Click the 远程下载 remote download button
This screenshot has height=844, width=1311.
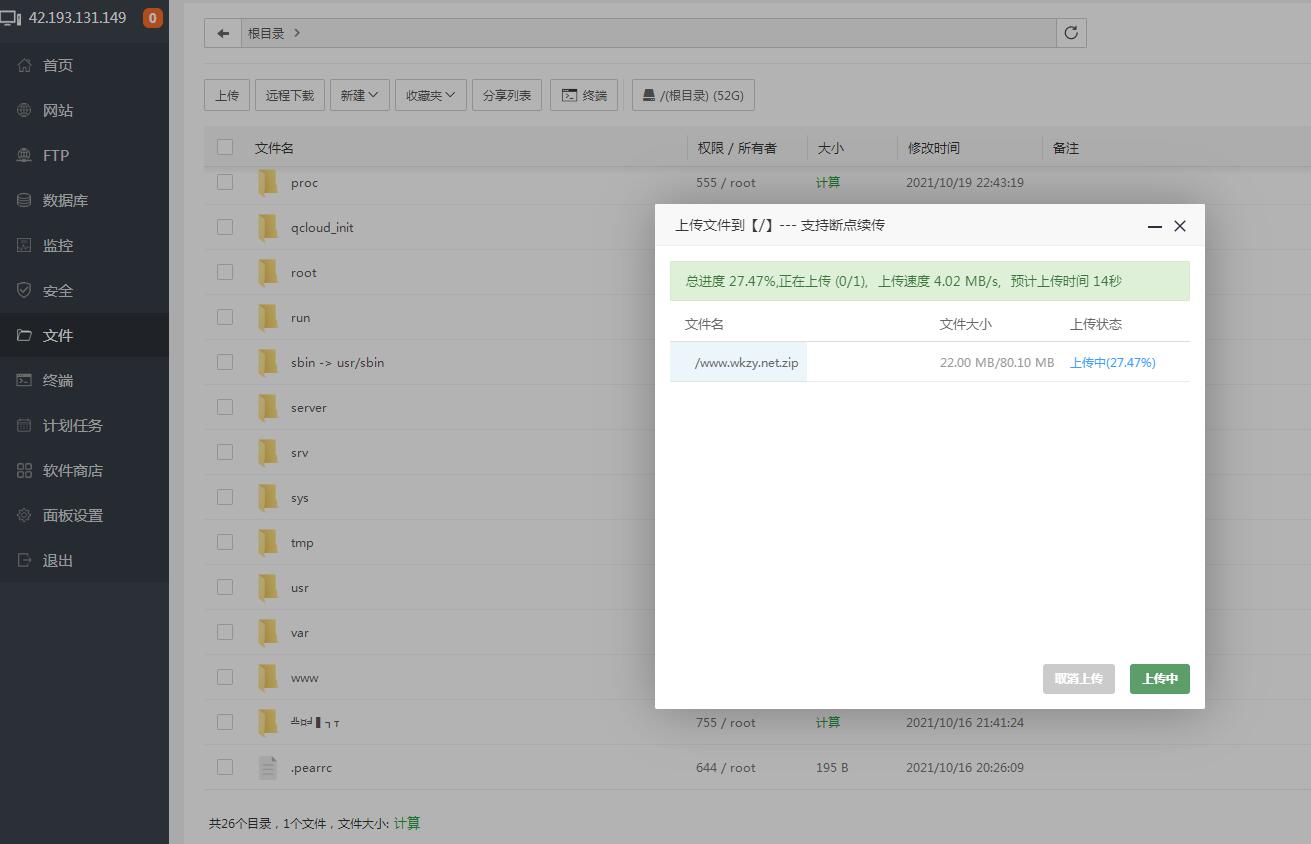(x=290, y=95)
